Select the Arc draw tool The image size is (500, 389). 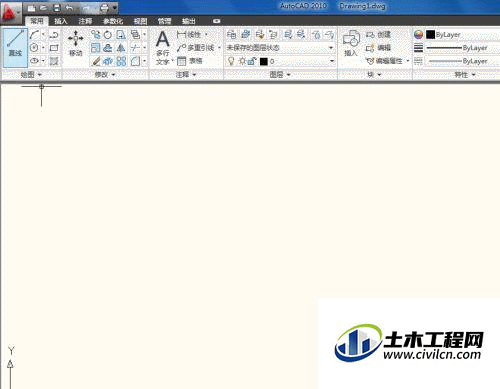tap(35, 34)
